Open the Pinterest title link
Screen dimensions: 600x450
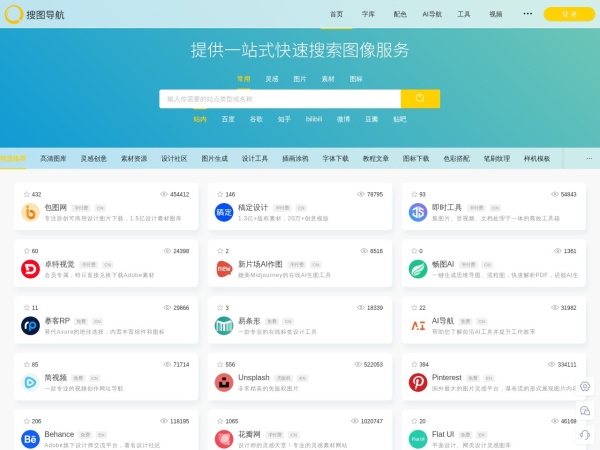(447, 377)
